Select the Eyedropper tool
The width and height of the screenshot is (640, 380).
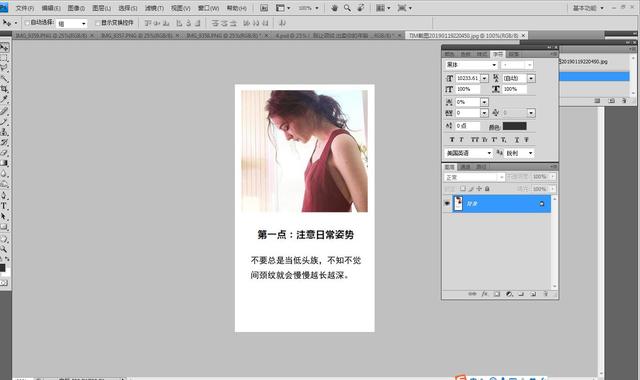pos(4,99)
